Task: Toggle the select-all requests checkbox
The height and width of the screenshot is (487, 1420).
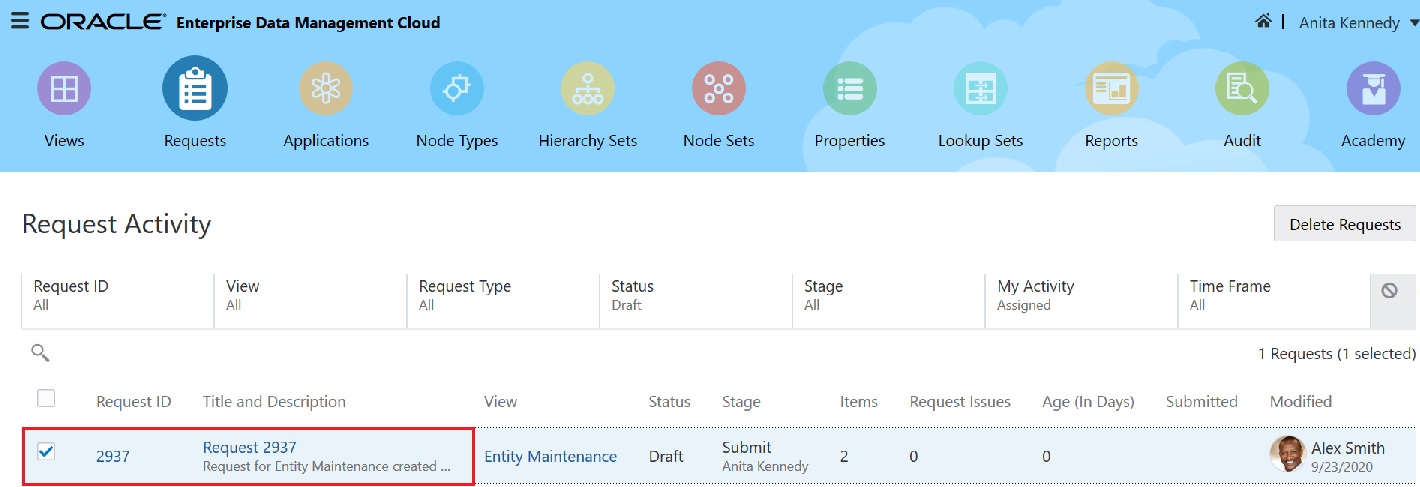Action: click(x=46, y=399)
